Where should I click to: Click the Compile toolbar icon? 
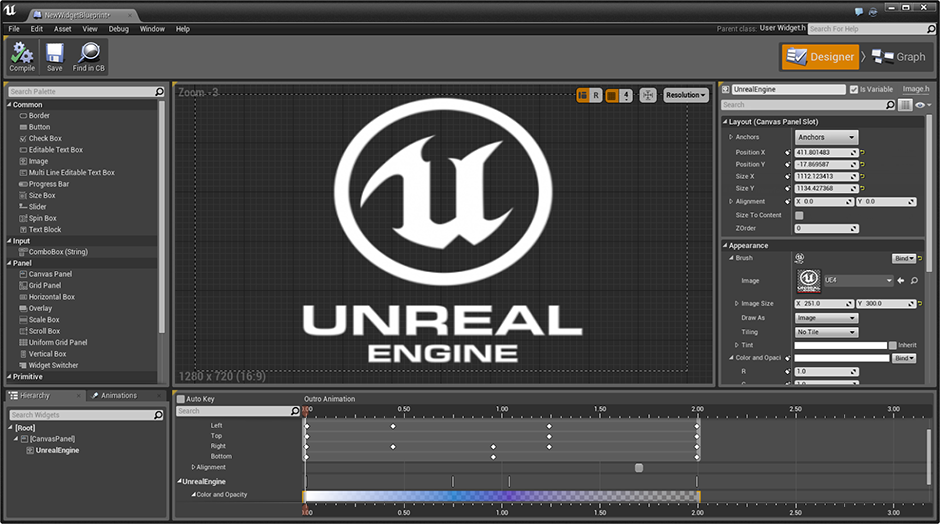[22, 53]
